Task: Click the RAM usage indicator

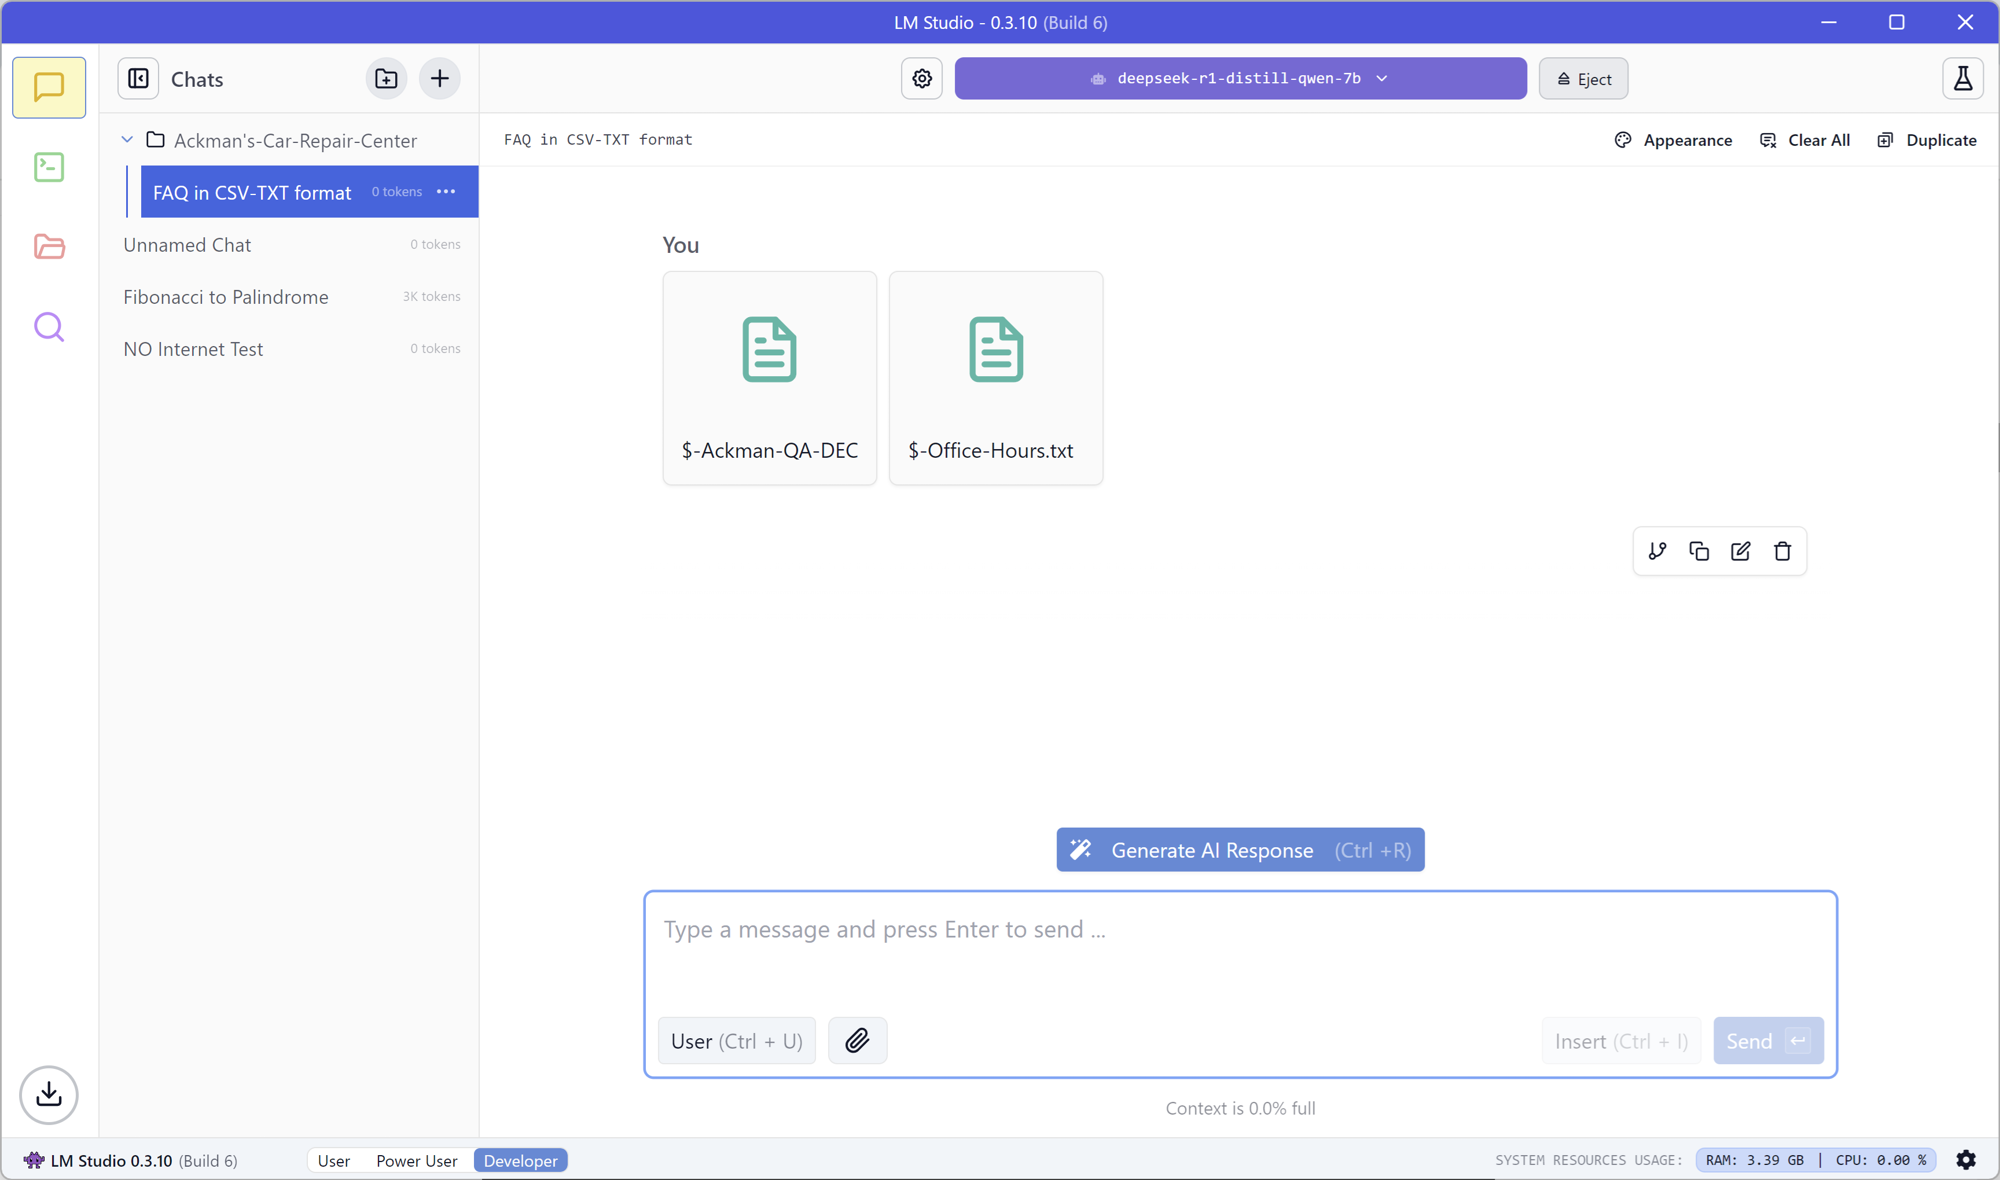Action: [x=1755, y=1160]
